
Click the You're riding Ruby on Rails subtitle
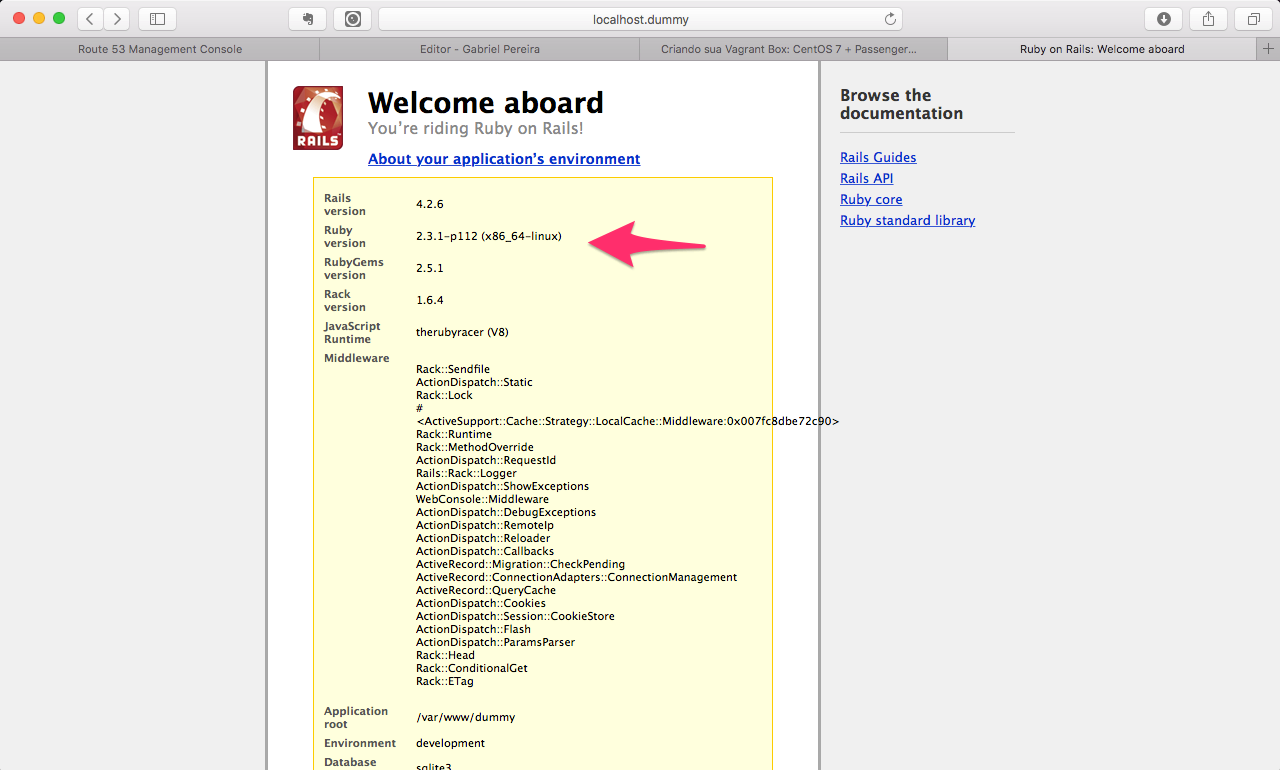(x=476, y=129)
